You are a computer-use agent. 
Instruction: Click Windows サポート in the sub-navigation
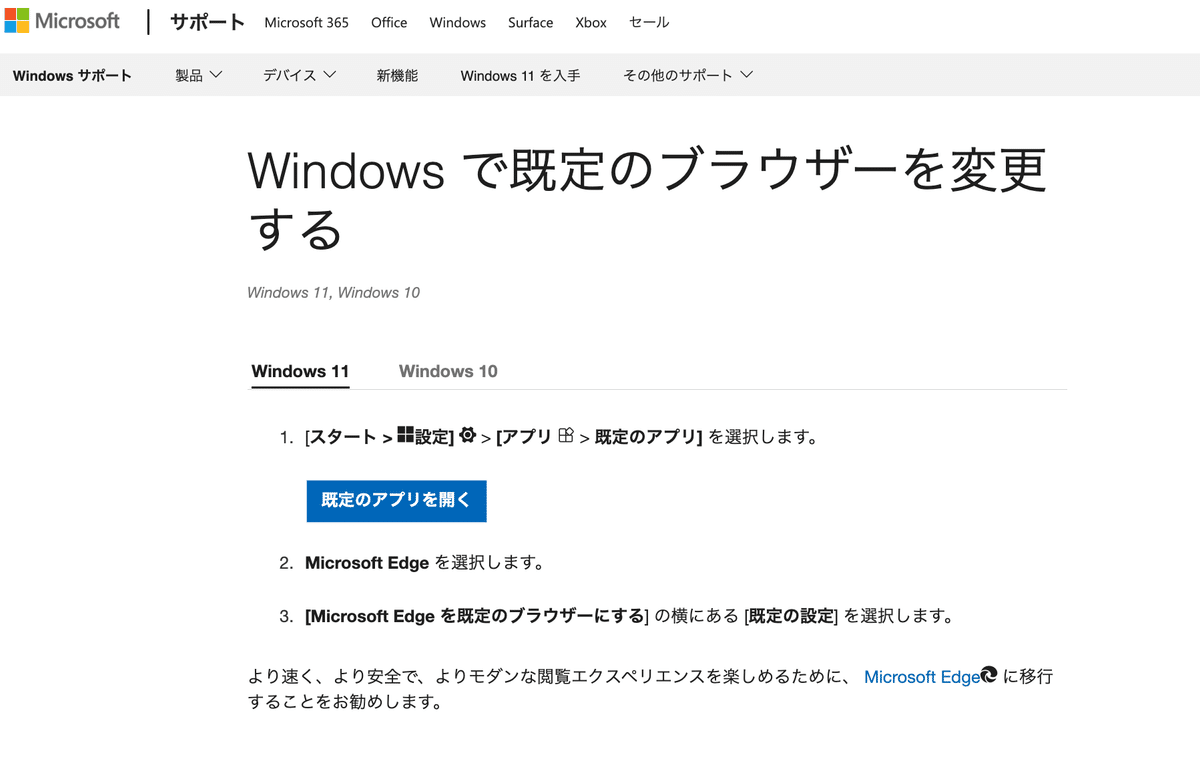click(72, 75)
